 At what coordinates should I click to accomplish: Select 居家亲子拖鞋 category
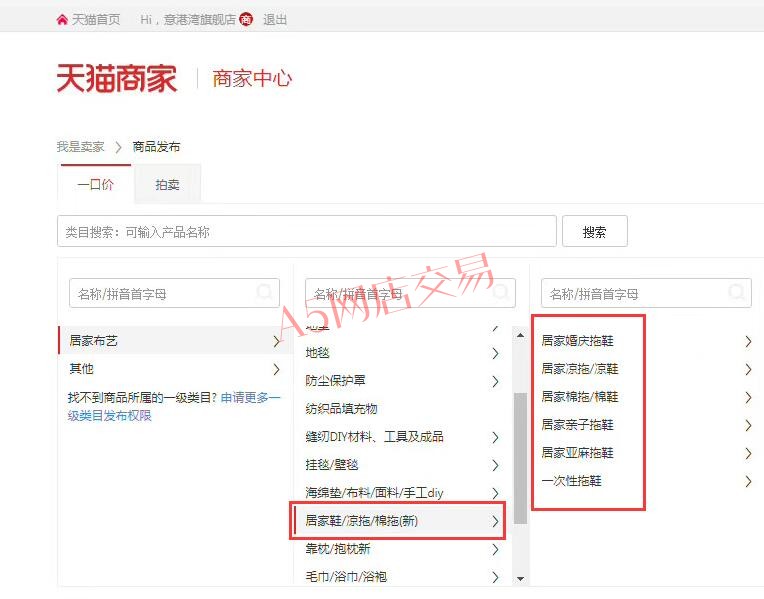(x=577, y=425)
